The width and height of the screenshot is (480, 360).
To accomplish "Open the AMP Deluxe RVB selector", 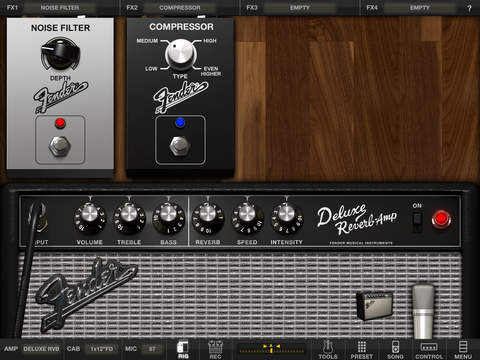I will coord(41,349).
